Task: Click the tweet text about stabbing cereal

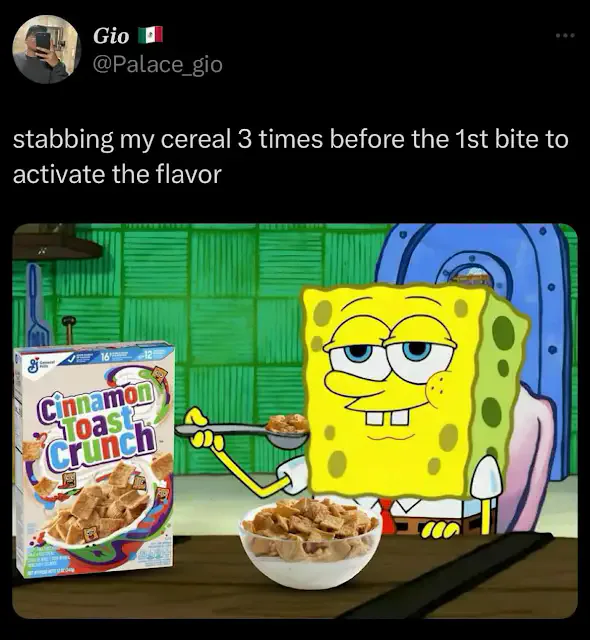Action: [x=291, y=156]
